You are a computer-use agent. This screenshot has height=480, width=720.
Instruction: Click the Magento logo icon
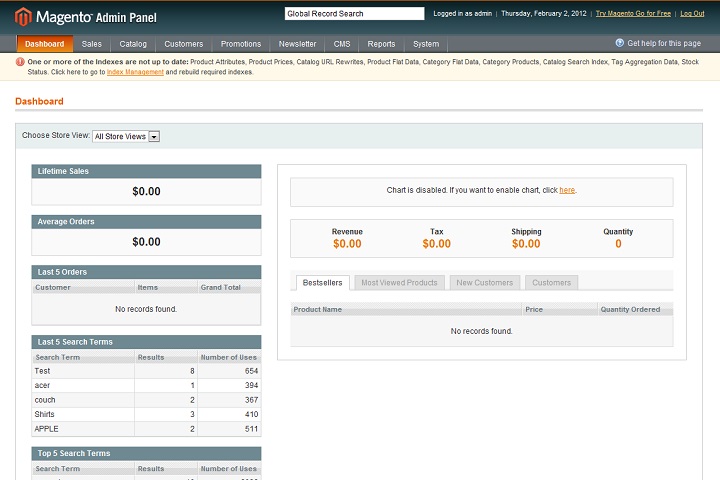[x=23, y=16]
